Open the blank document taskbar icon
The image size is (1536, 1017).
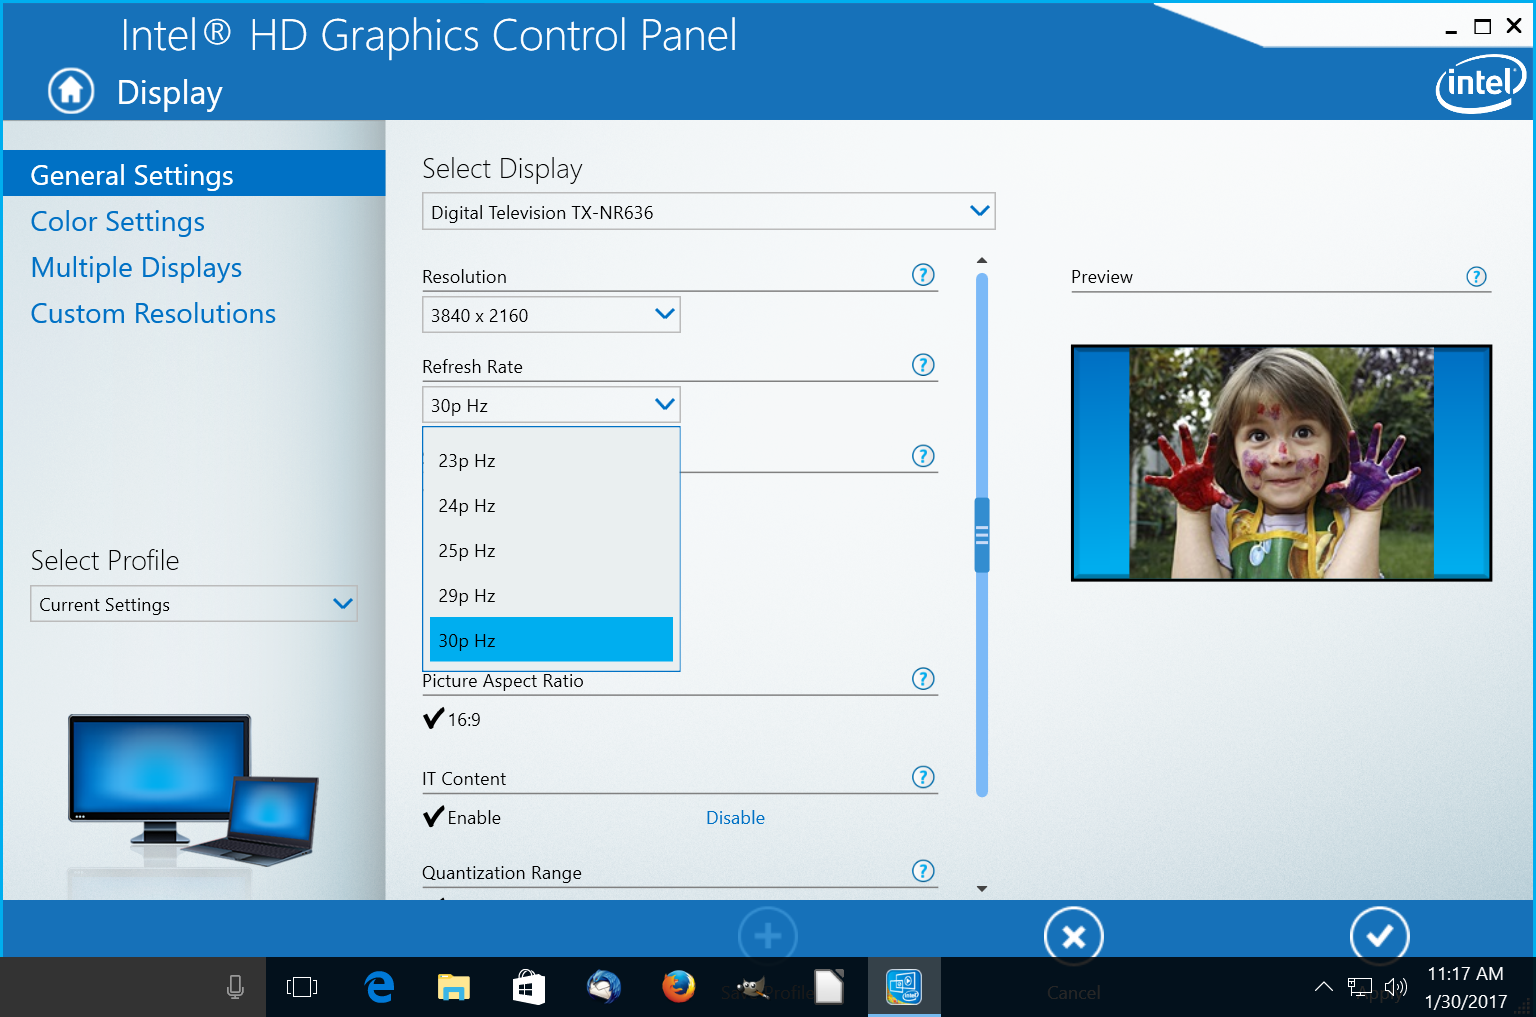(x=829, y=987)
